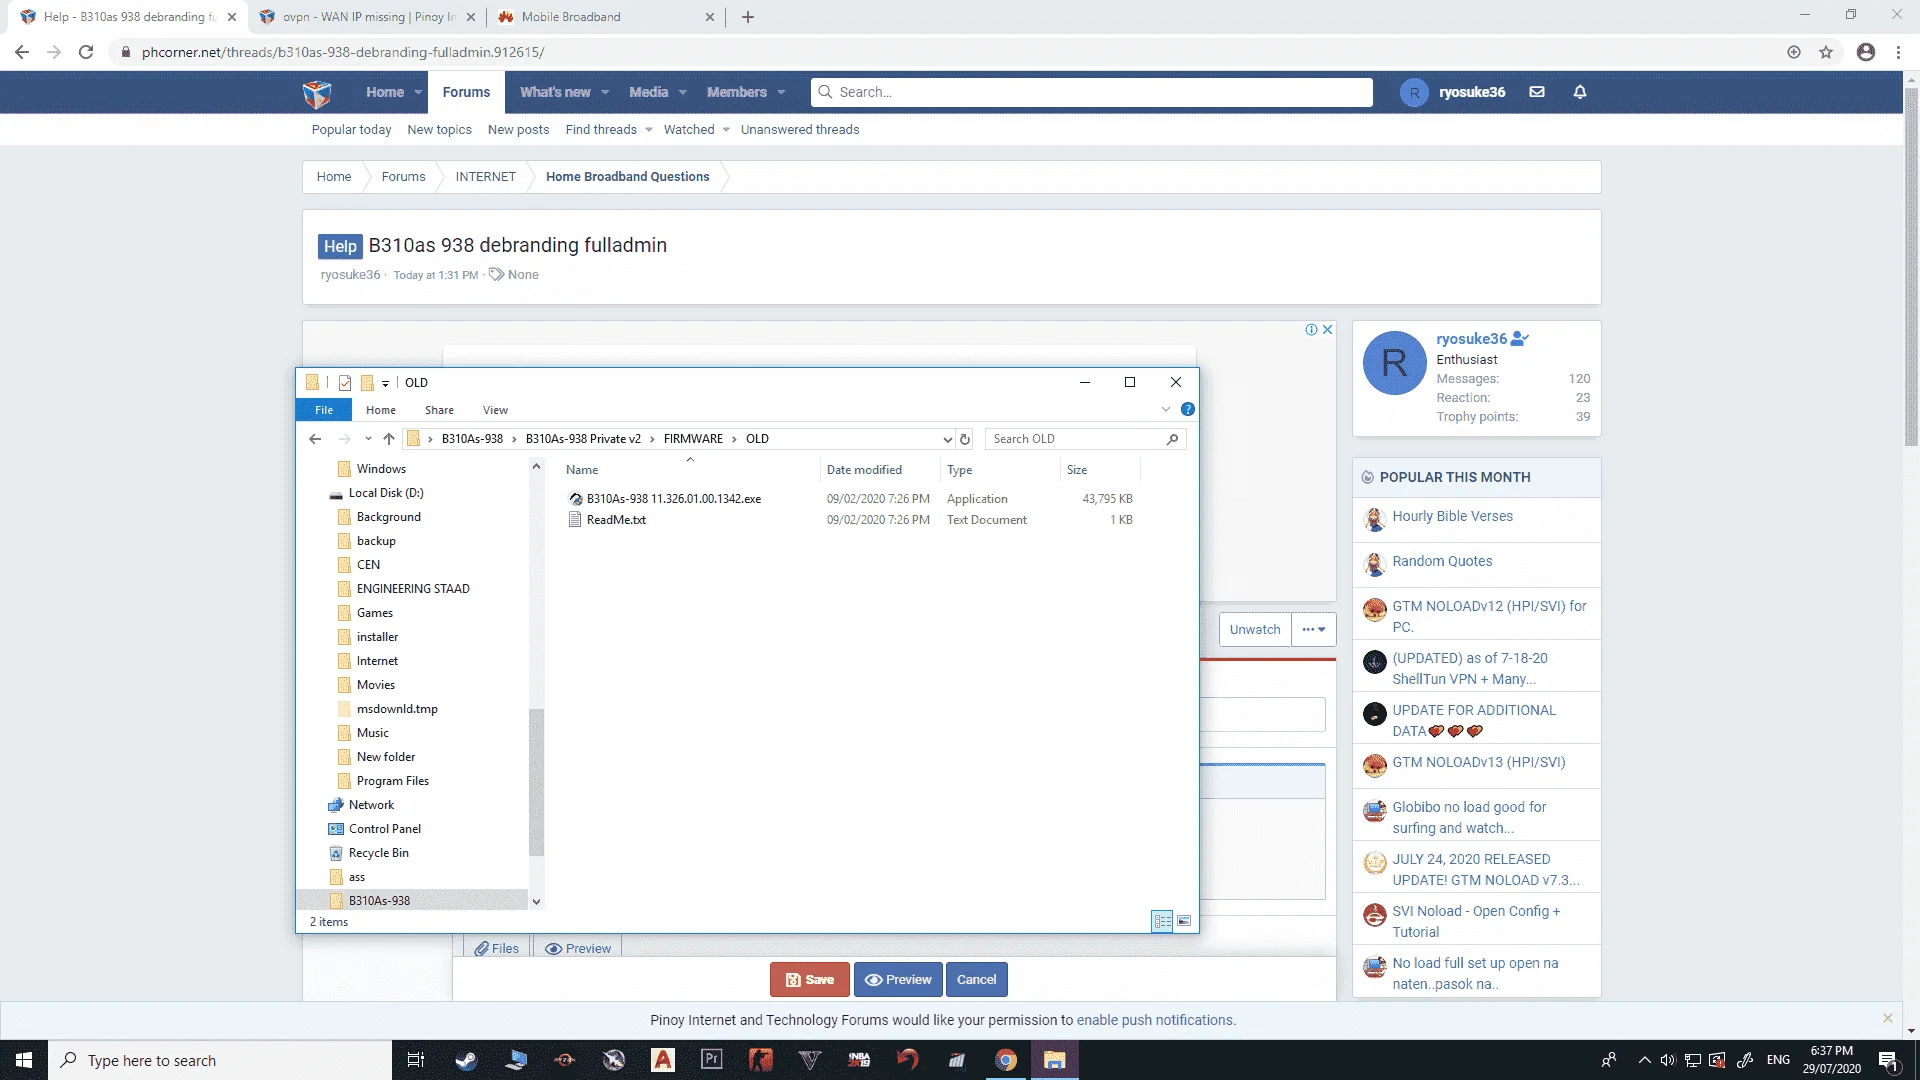
Task: Expand the Find threads dropdown
Action: point(649,130)
